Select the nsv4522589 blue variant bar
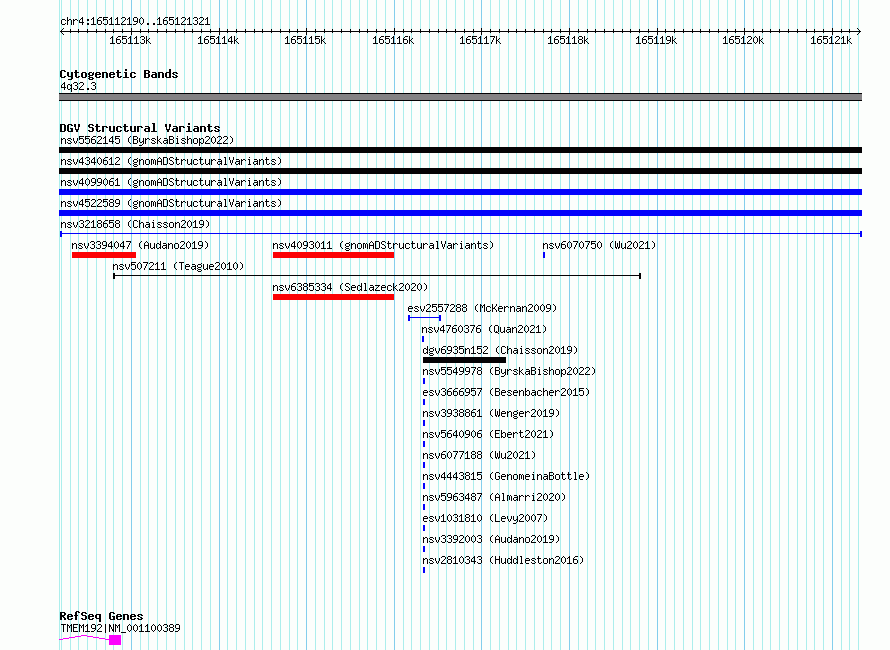This screenshot has width=890, height=650. click(x=460, y=213)
